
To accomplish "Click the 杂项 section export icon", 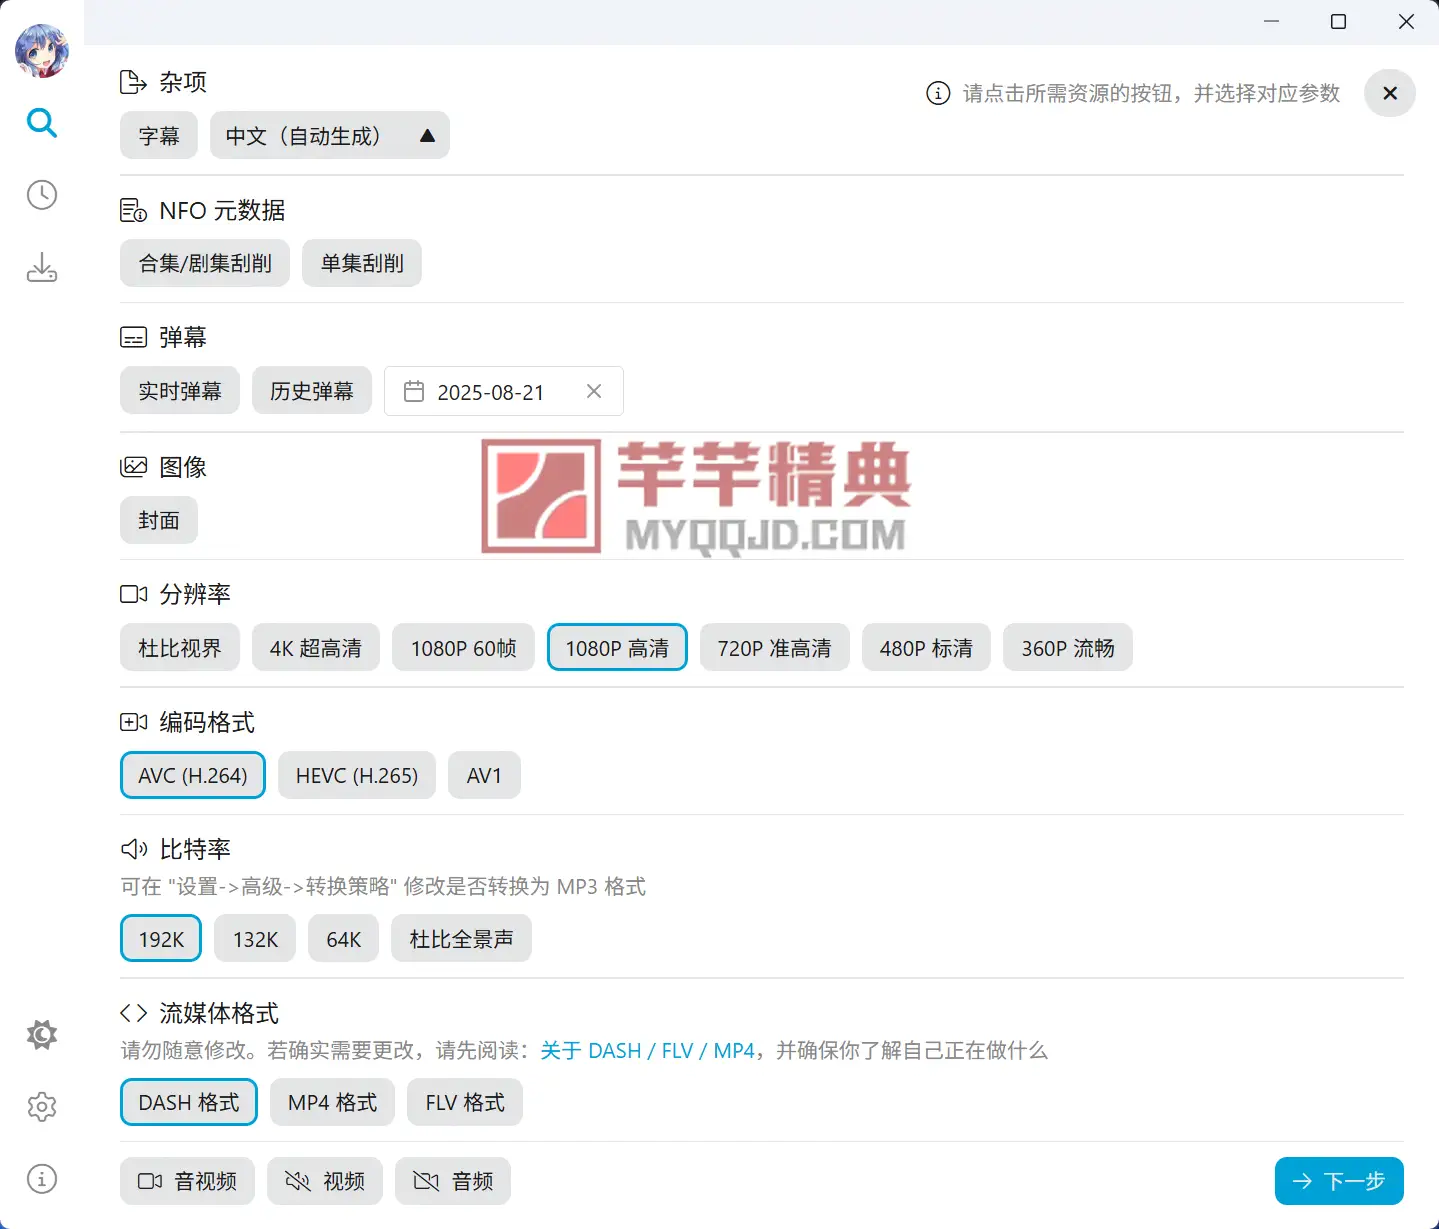I will [x=133, y=82].
